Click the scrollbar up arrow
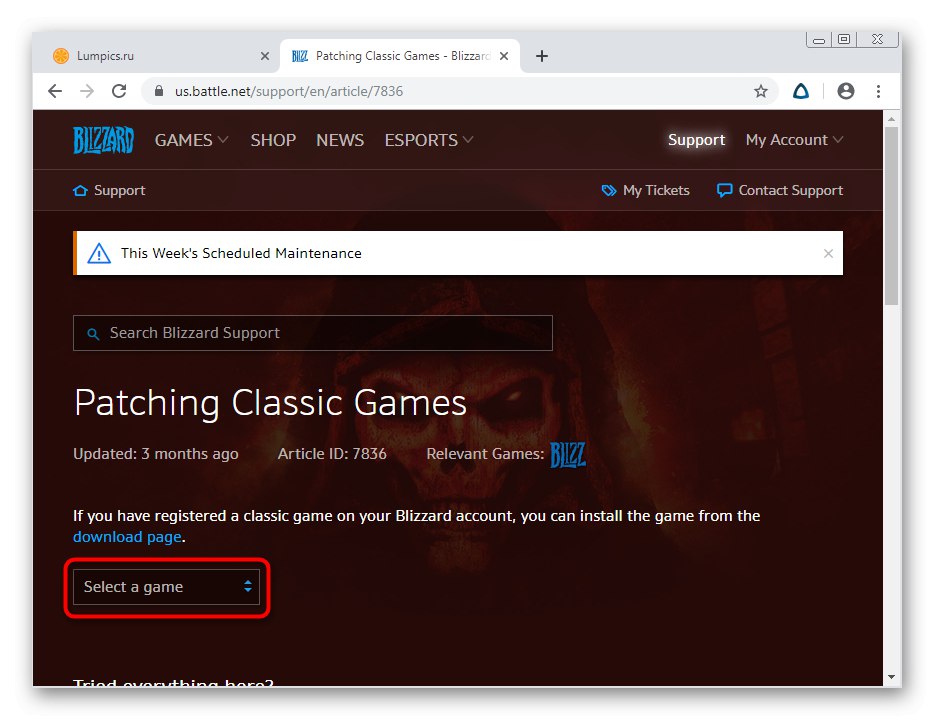The width and height of the screenshot is (934, 720). (x=891, y=119)
